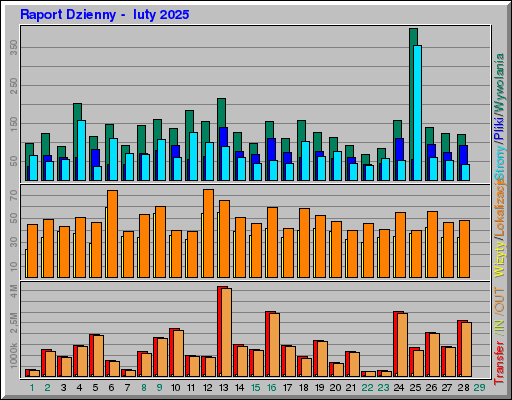Click day label 28 on the x-axis
The image size is (512, 400).
[x=463, y=388]
